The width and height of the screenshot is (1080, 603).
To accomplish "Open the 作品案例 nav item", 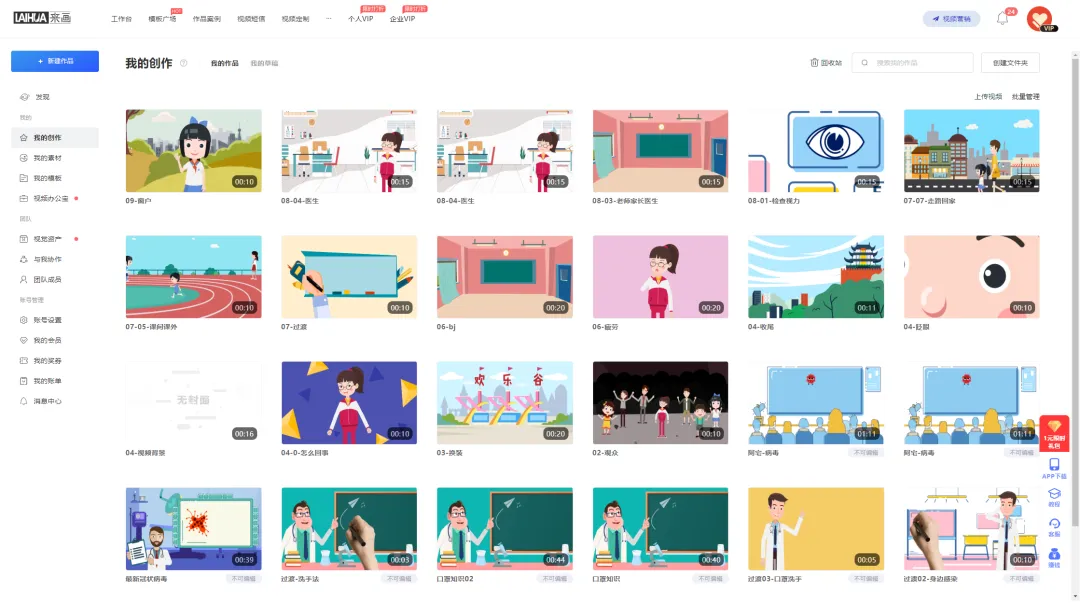I will (x=207, y=19).
